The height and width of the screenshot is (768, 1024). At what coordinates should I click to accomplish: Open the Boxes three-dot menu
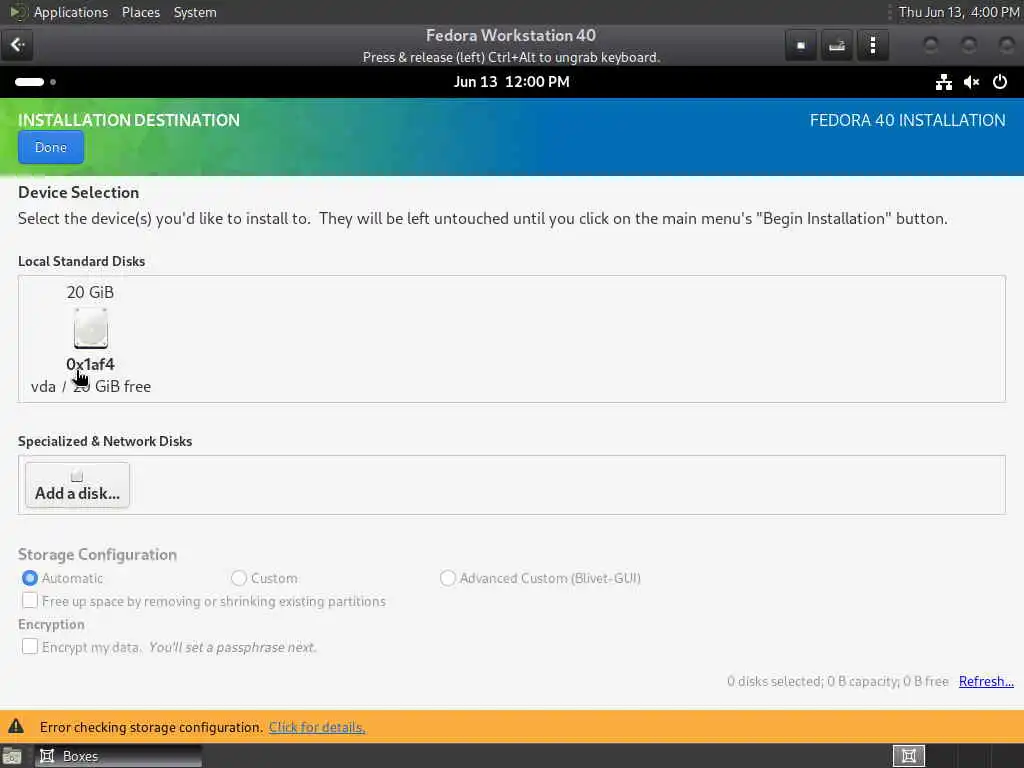coord(872,46)
